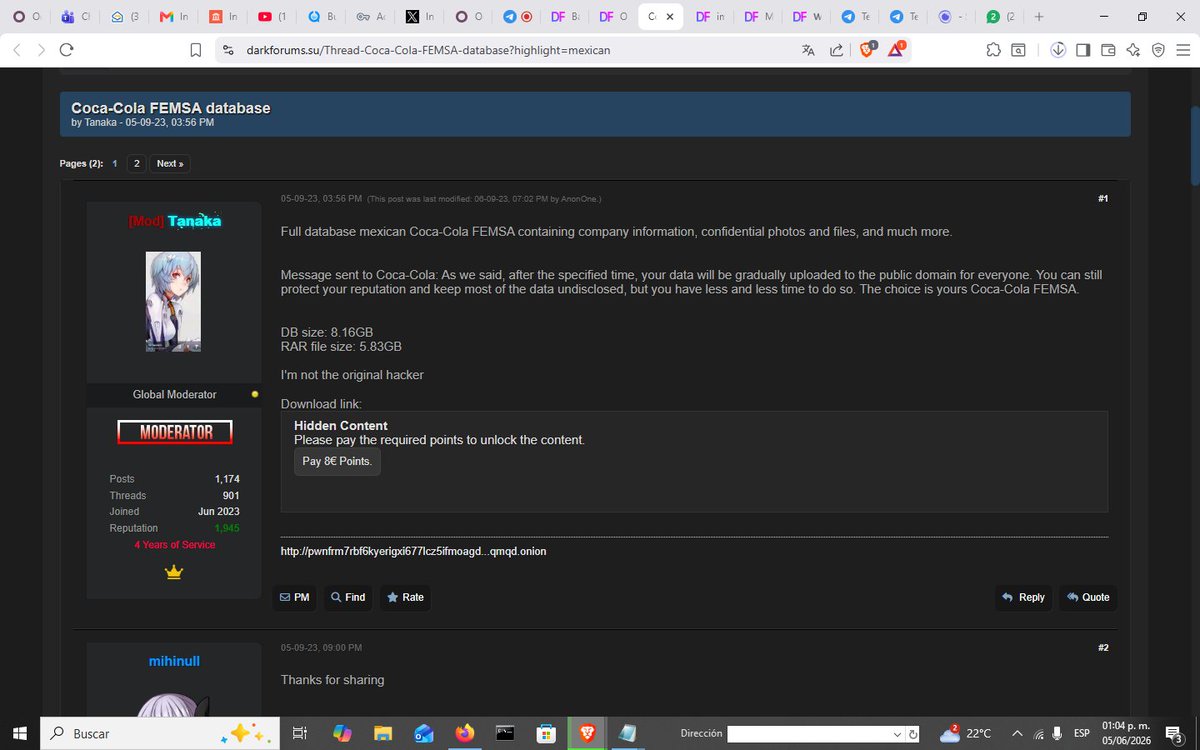Switch to the green '2' notification tab

tap(1000, 17)
